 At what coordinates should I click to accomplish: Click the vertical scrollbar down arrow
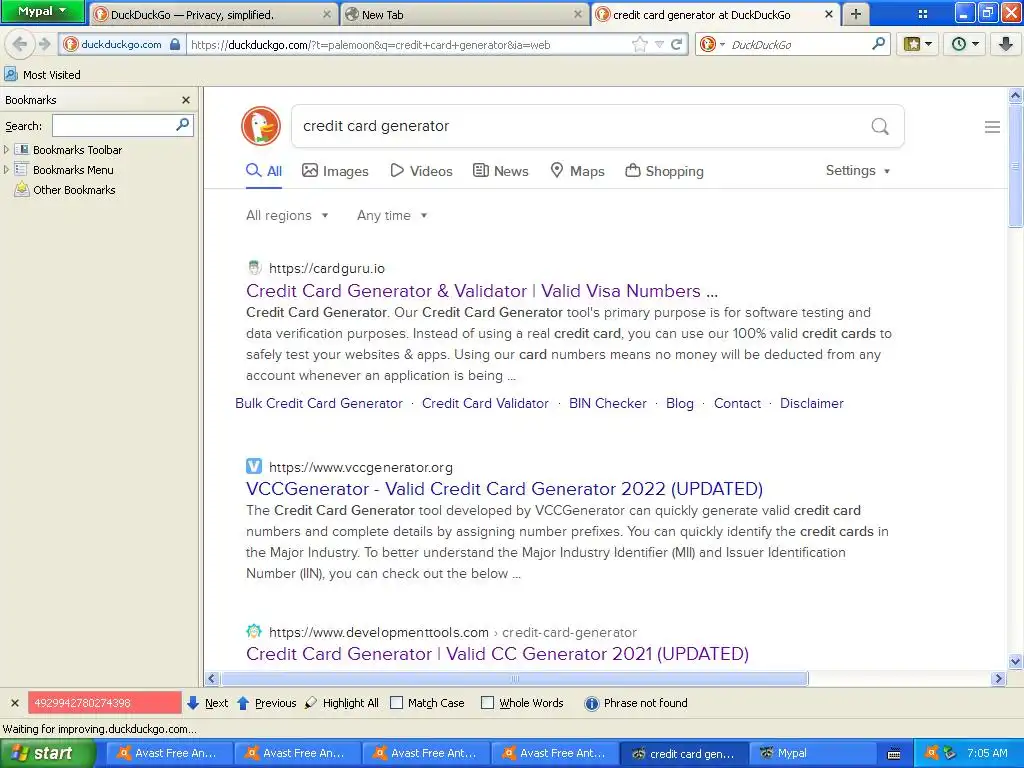[x=1015, y=662]
